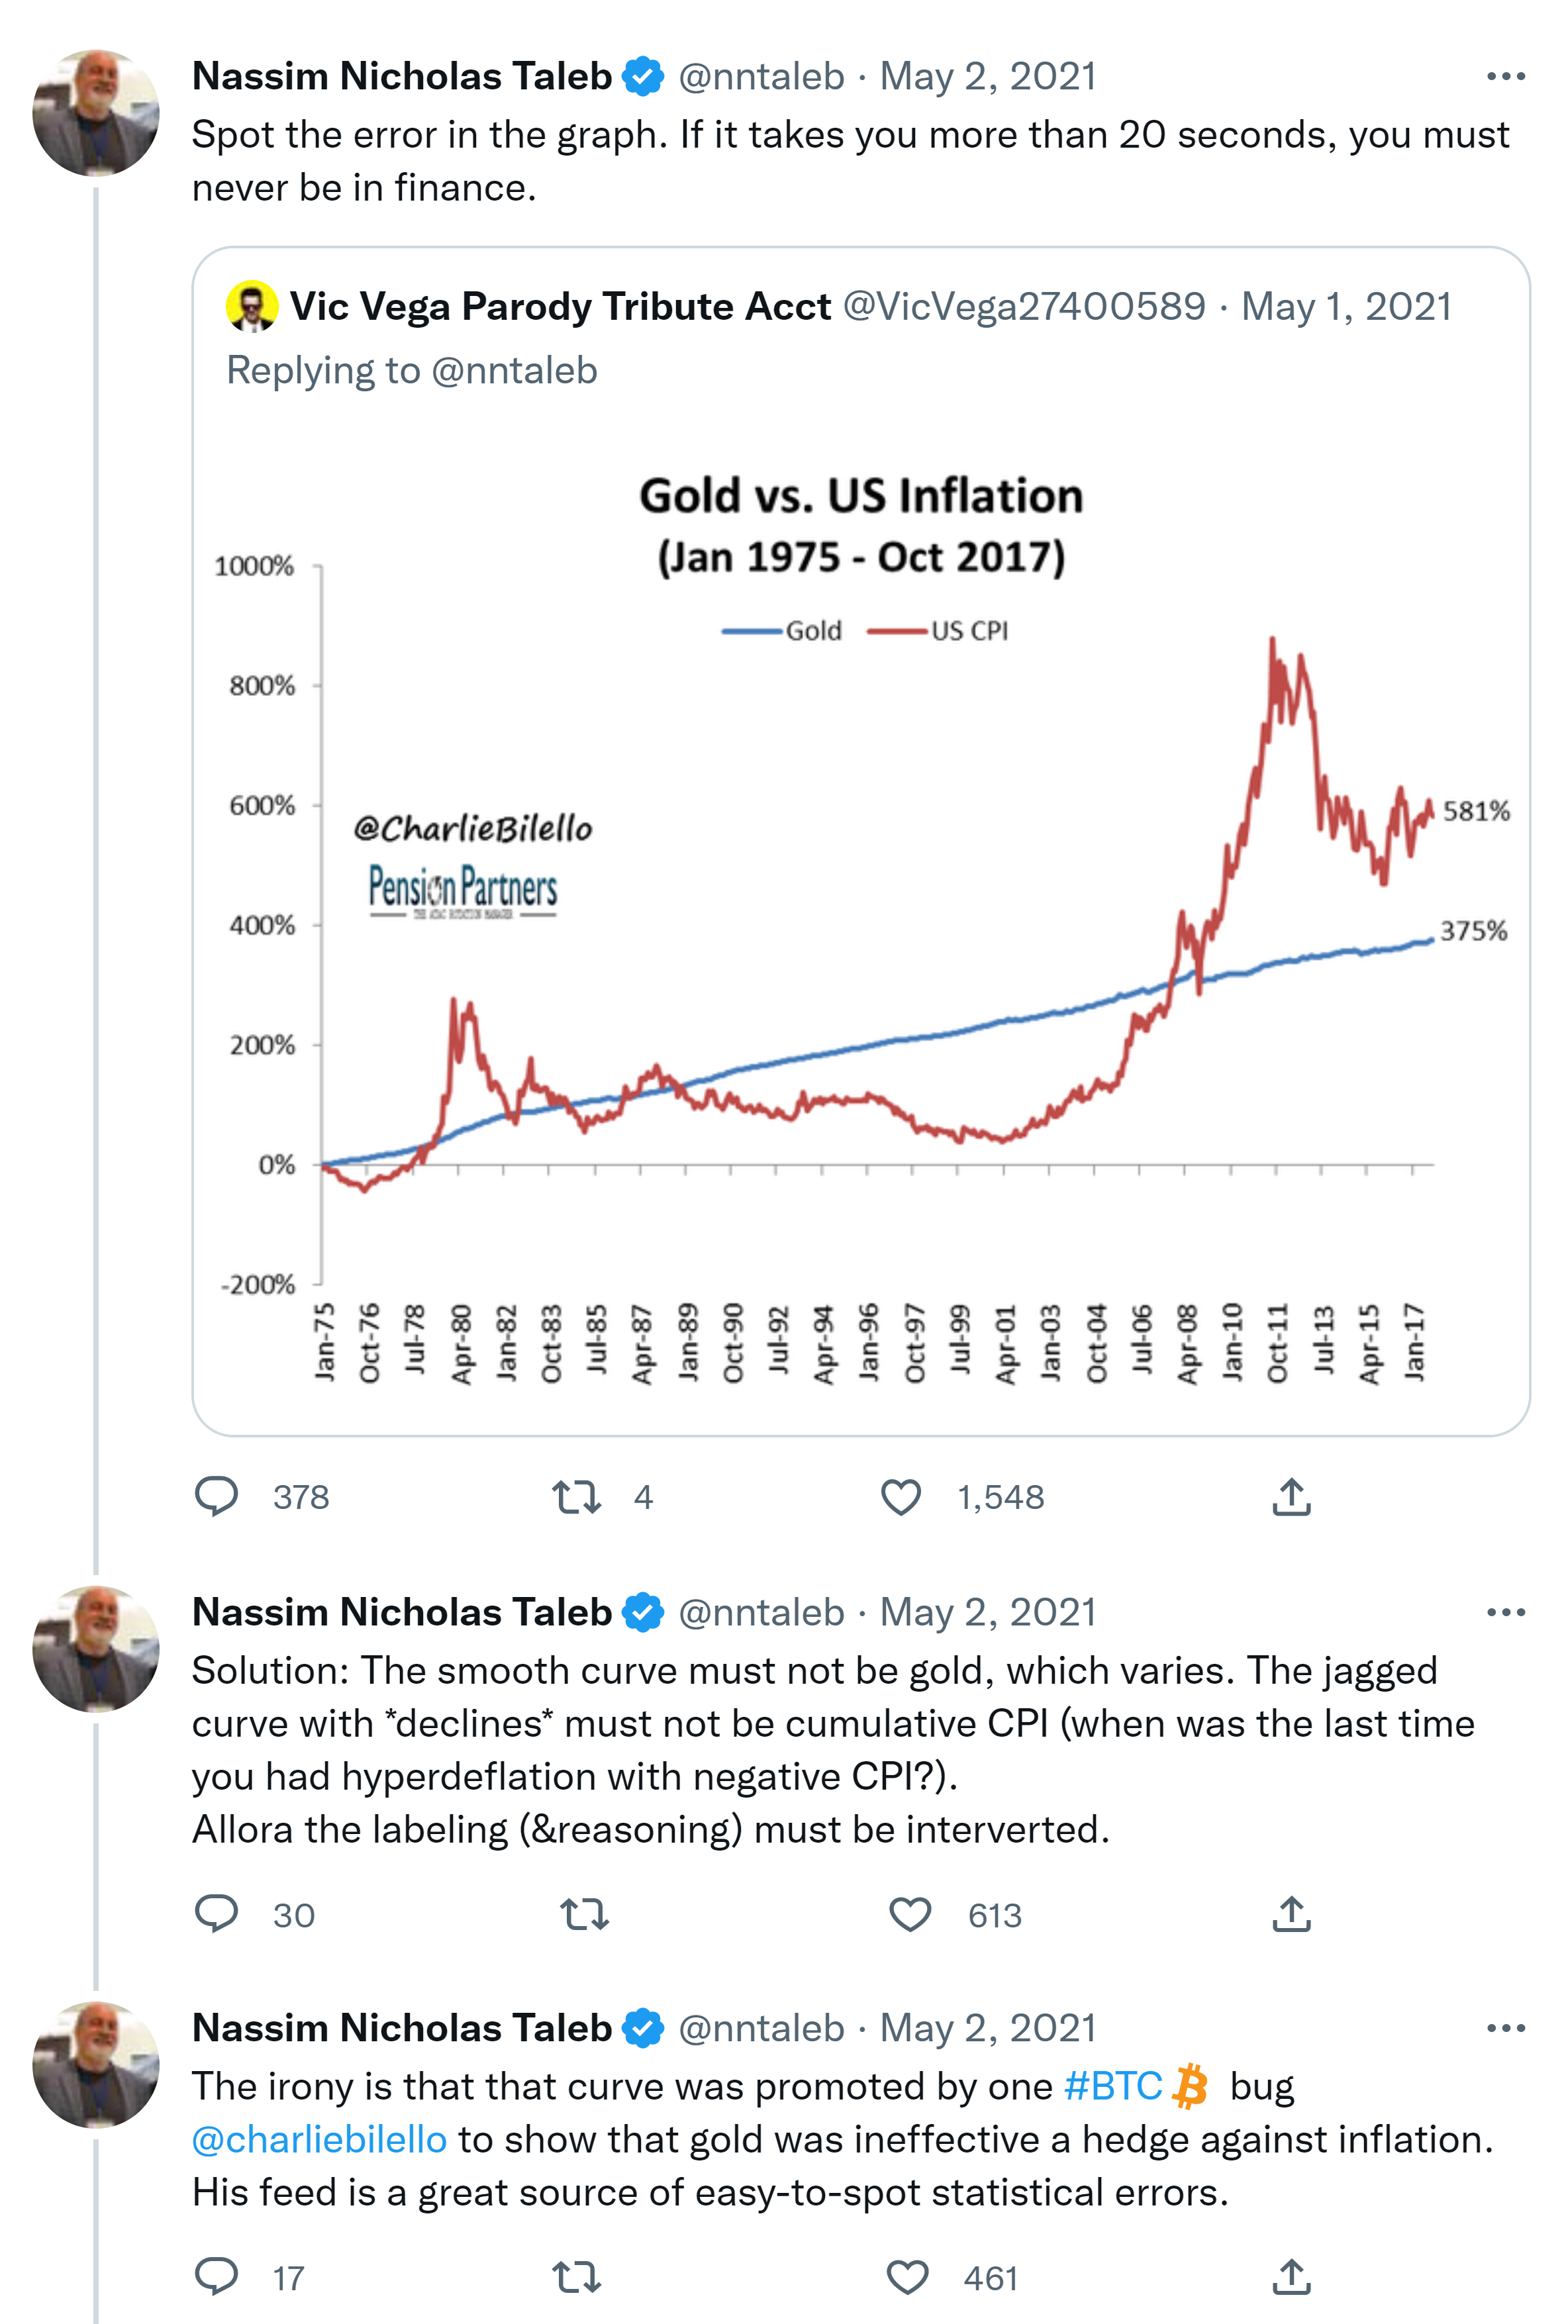Image resolution: width=1568 pixels, height=2324 pixels.
Task: Like the tweet with 461 likes
Action: pyautogui.click(x=907, y=2277)
